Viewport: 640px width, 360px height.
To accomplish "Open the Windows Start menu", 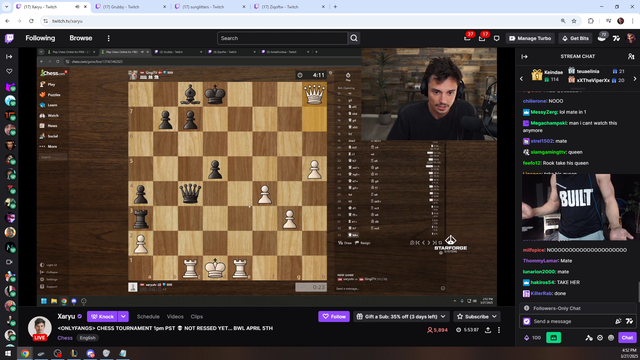I will (8, 353).
